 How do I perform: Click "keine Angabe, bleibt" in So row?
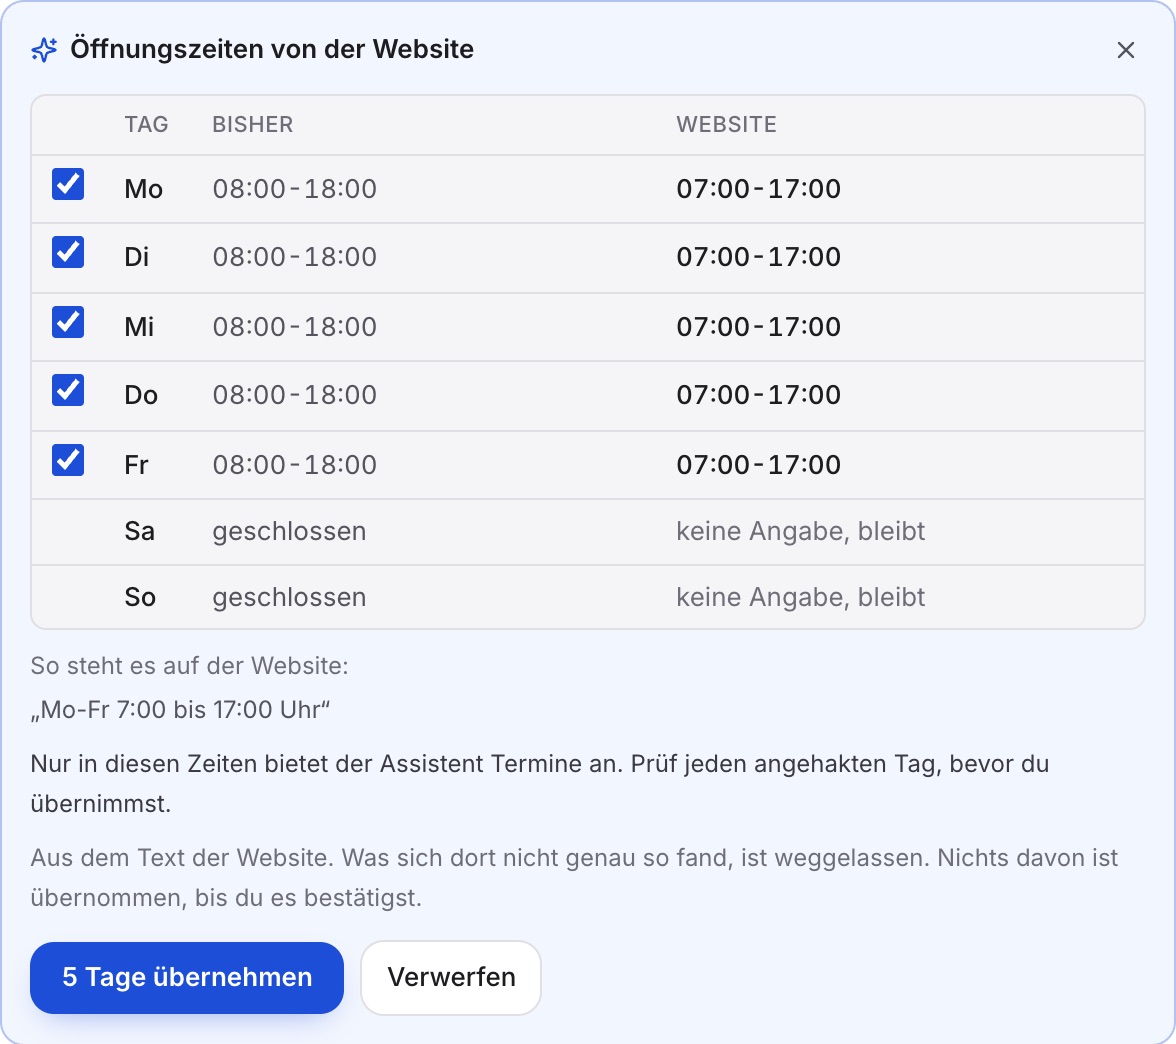click(x=800, y=598)
